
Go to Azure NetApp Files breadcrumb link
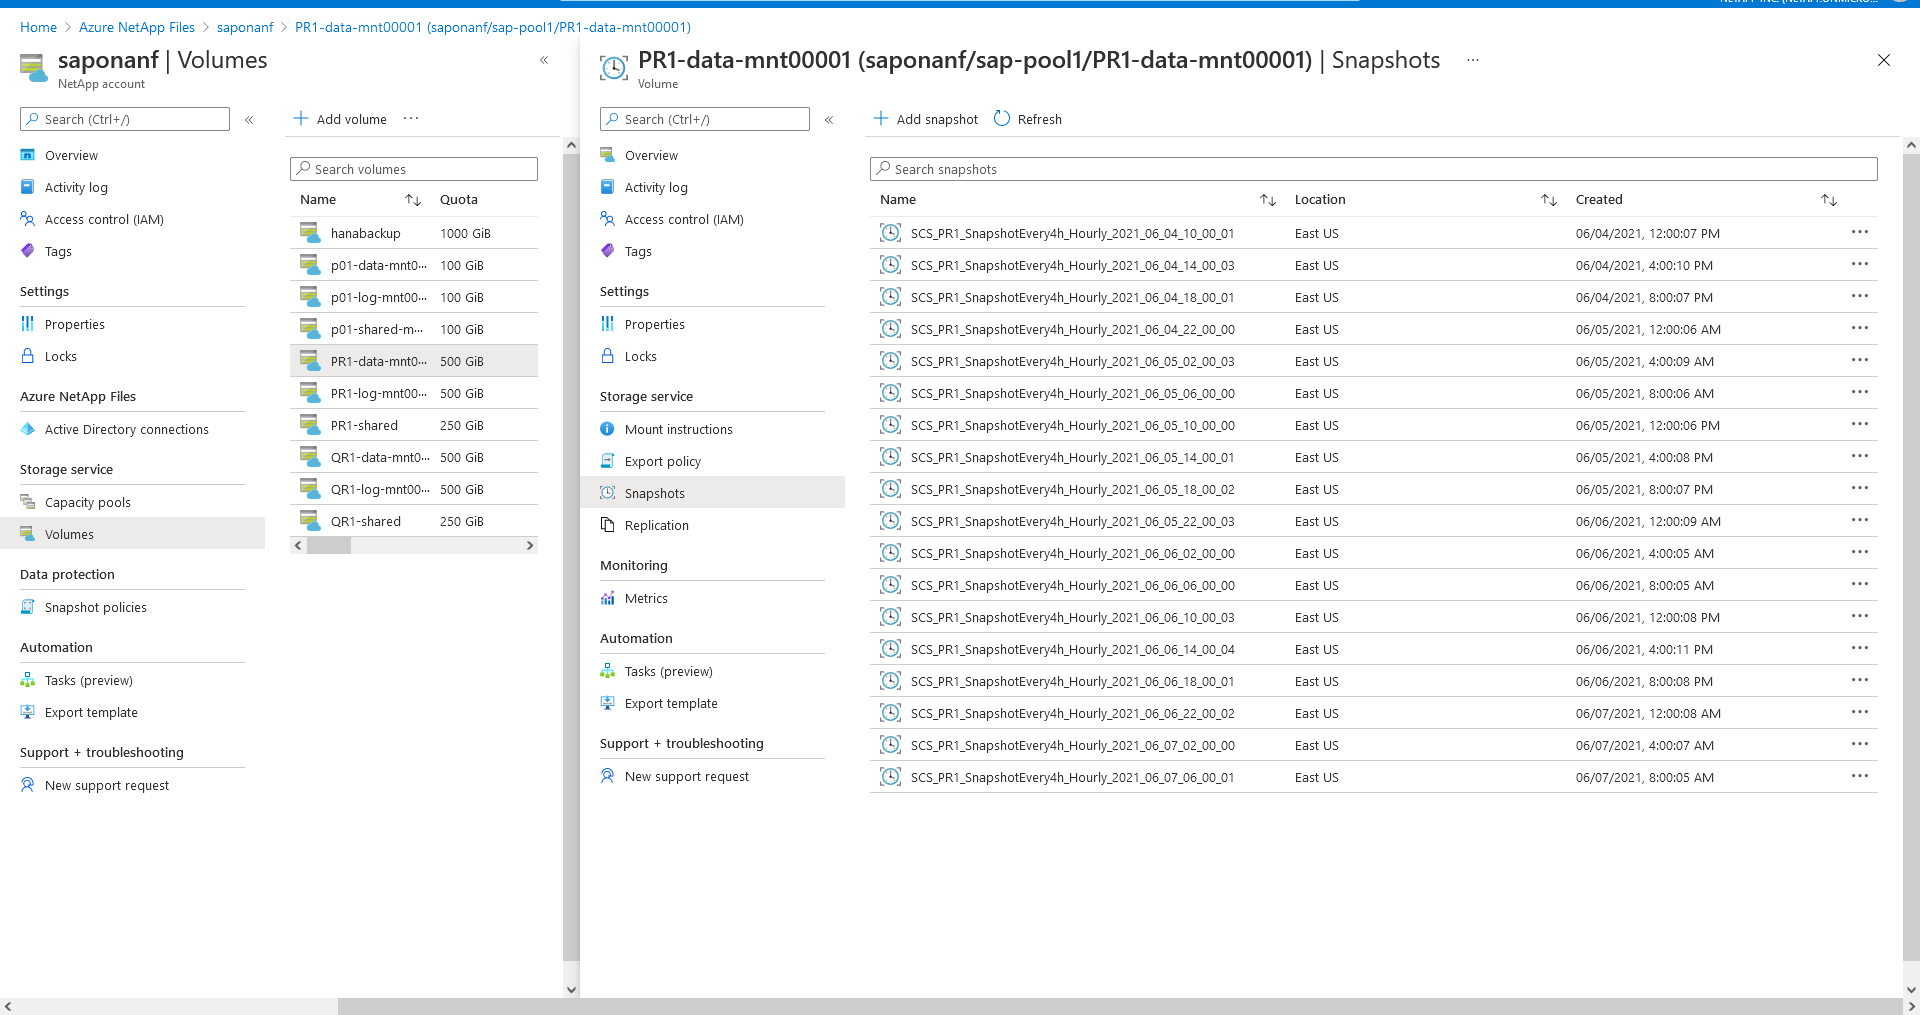(137, 27)
